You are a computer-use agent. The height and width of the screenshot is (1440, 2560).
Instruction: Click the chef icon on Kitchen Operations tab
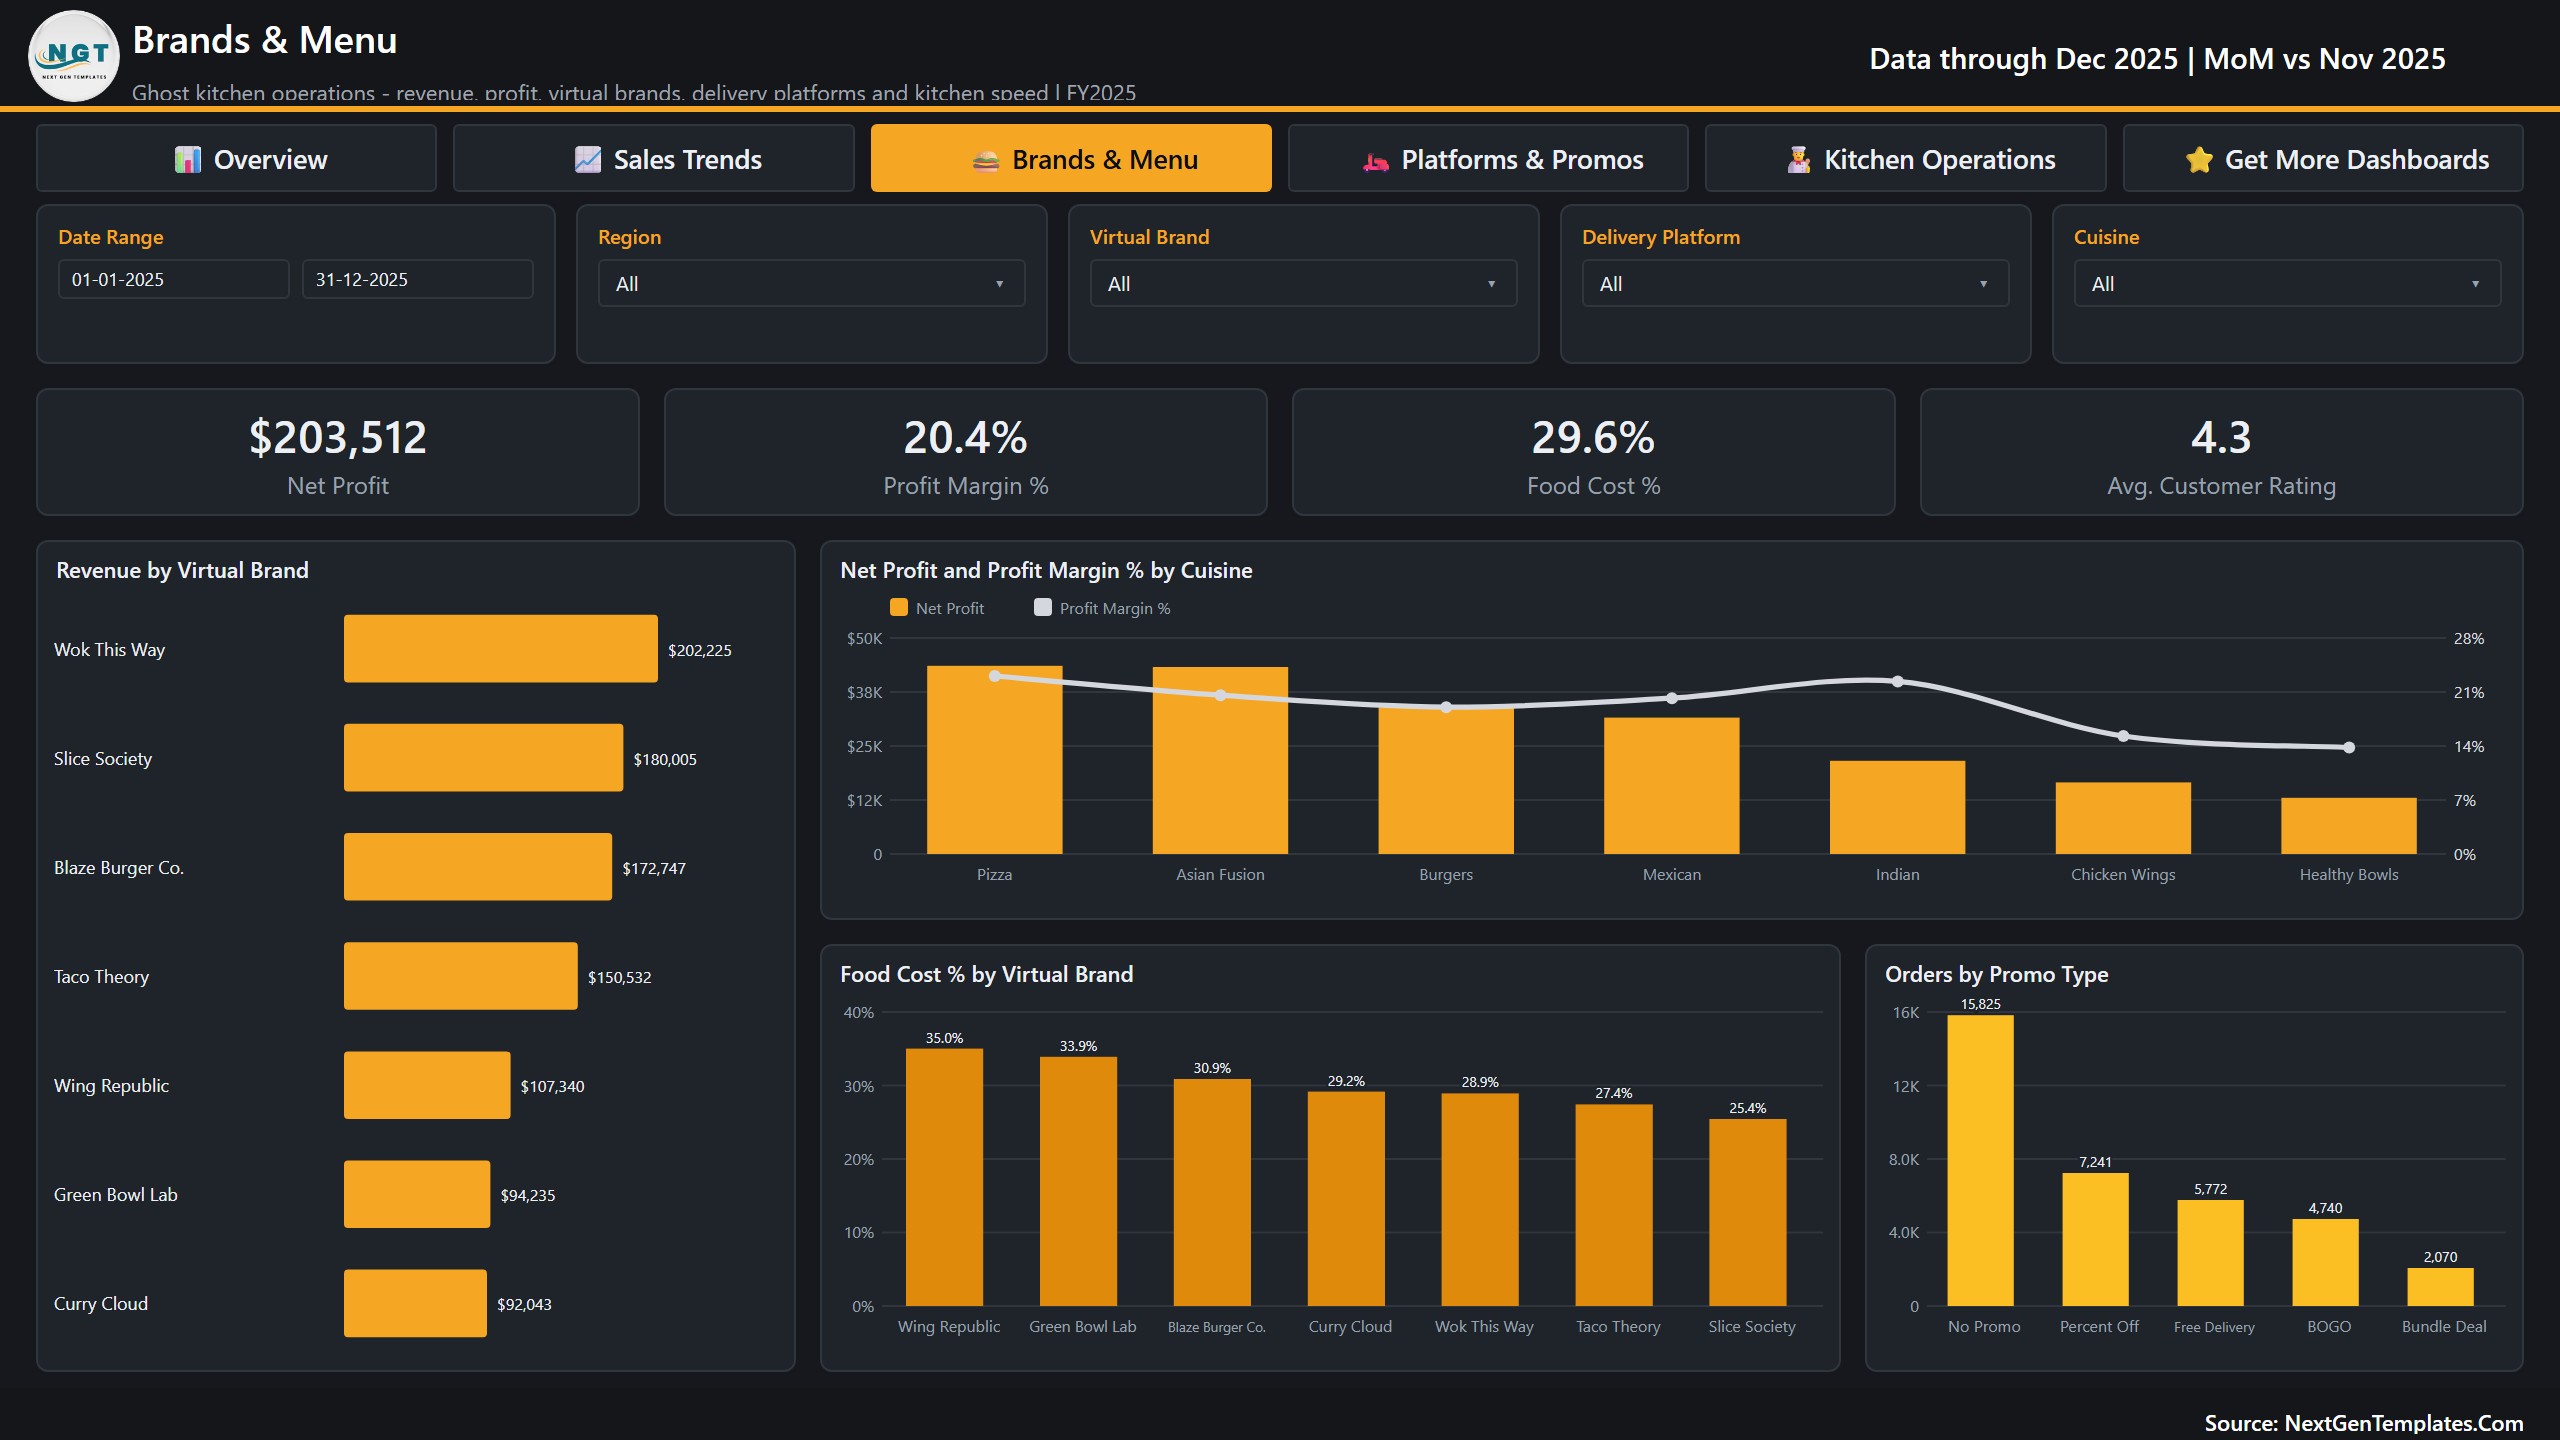click(x=1799, y=160)
